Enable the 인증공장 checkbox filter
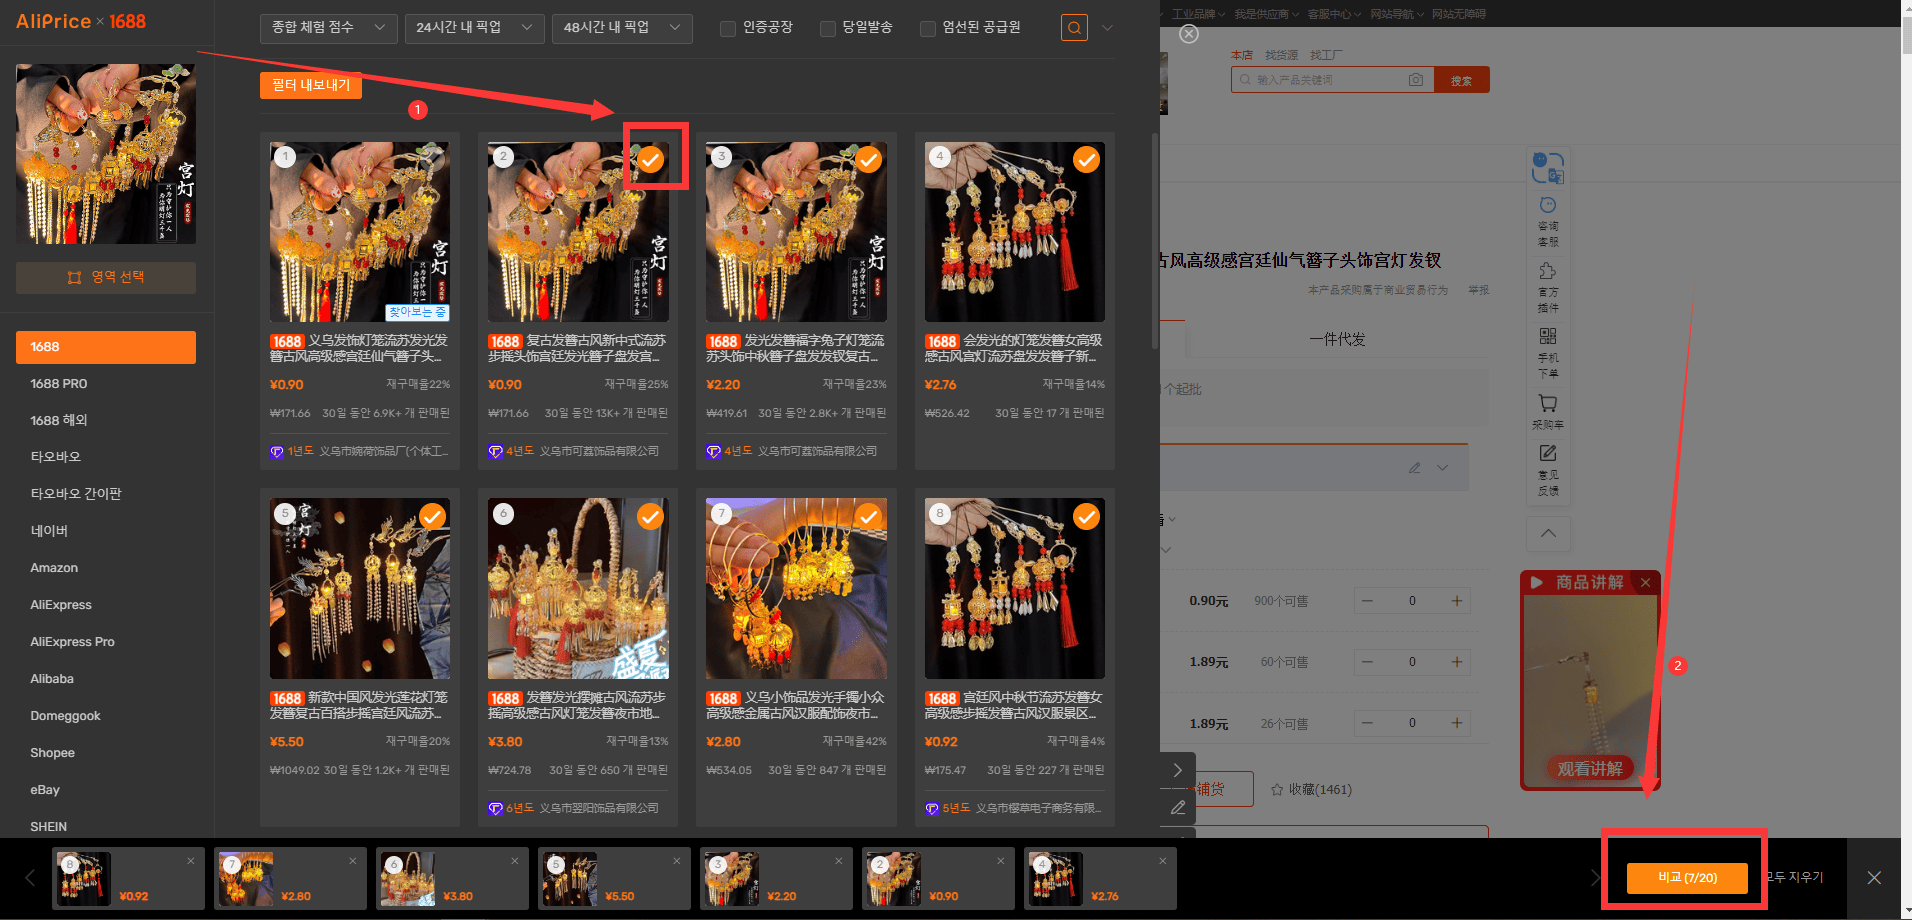1912x920 pixels. pos(728,28)
